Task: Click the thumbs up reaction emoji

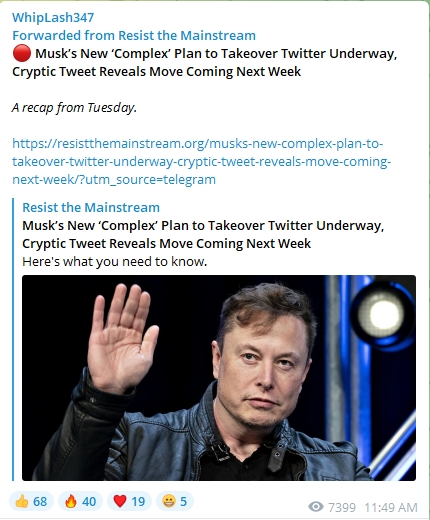Action: 22,501
